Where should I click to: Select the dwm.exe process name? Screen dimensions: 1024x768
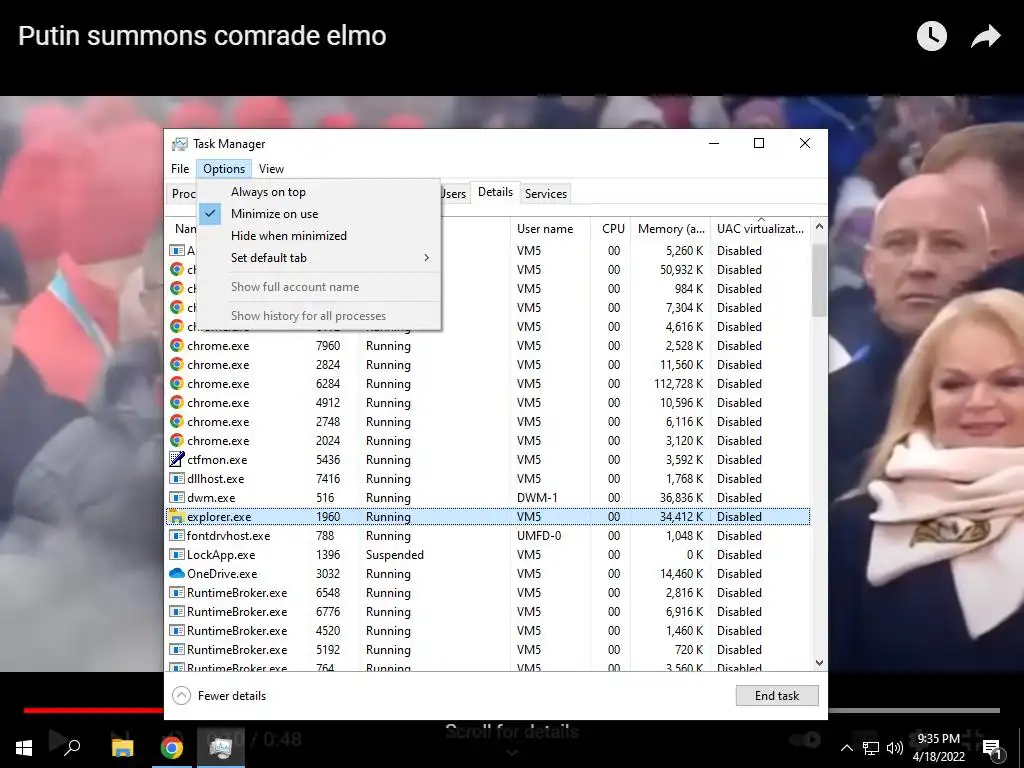tap(211, 498)
